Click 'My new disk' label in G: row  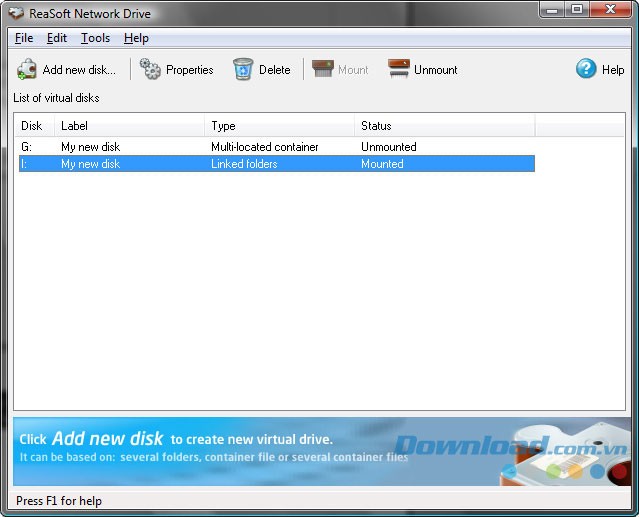90,147
